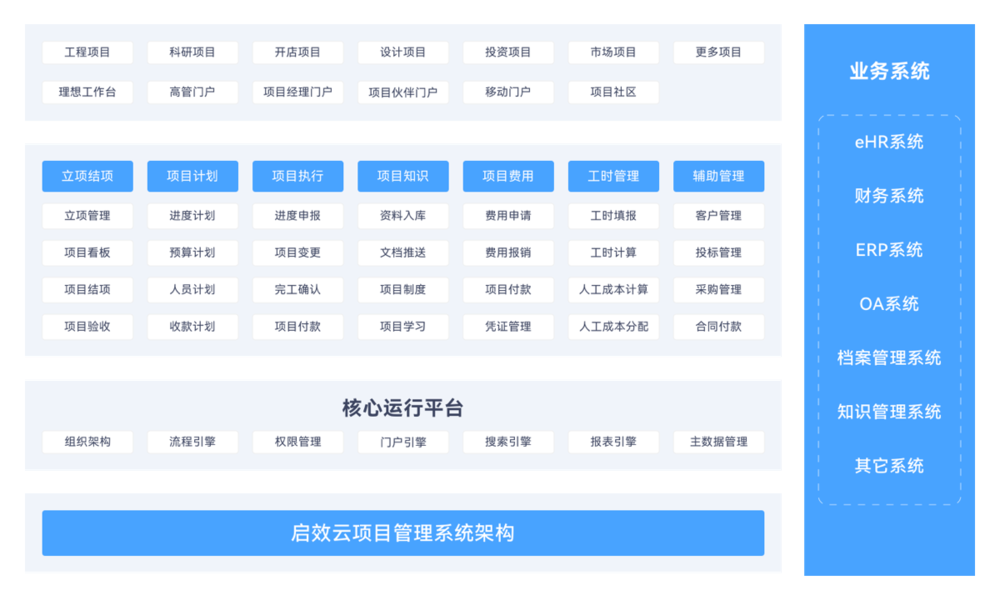Open the 人工成本计算 module

[x=614, y=289]
